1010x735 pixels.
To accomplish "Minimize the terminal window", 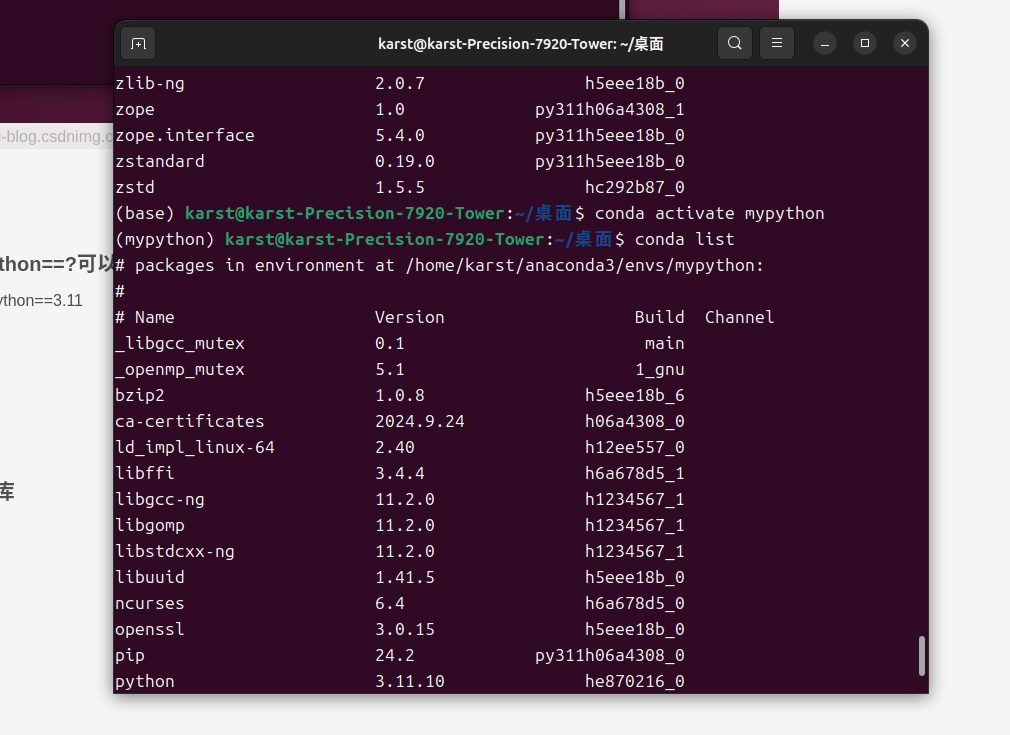I will [824, 44].
